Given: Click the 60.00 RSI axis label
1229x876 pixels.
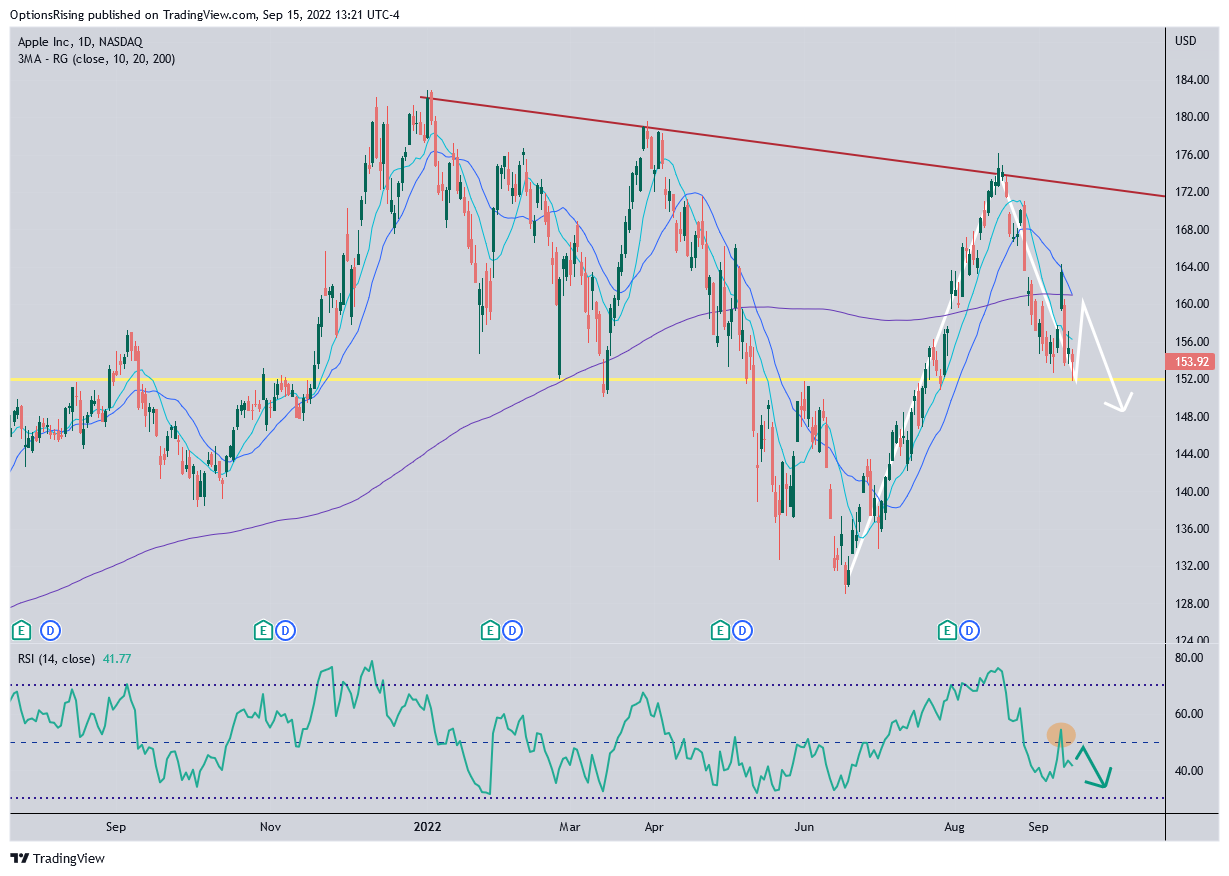Looking at the screenshot, I should click(1188, 714).
